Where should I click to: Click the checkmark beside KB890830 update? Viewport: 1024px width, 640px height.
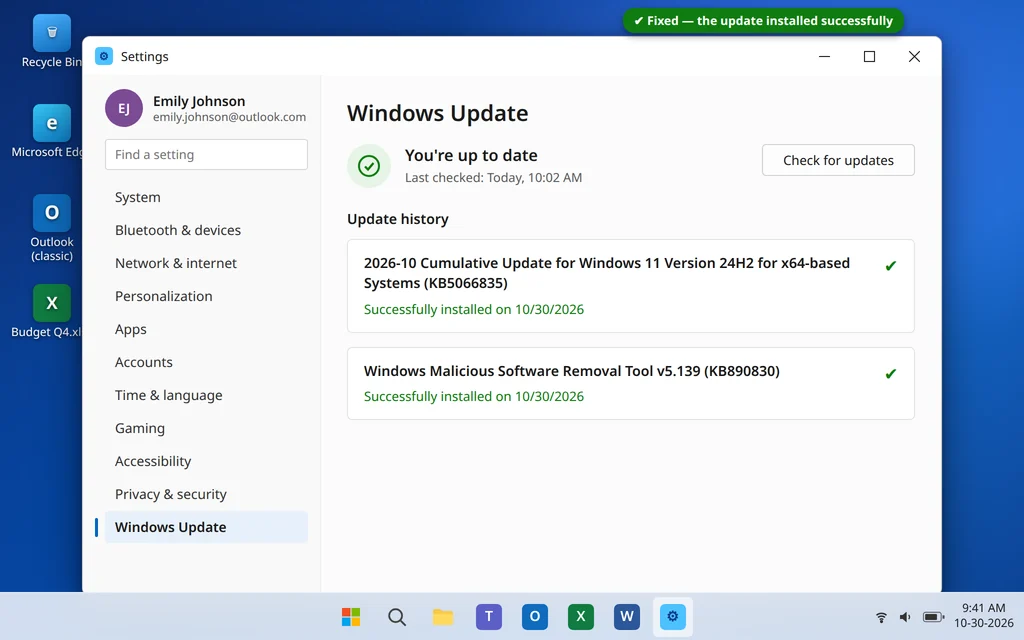tap(890, 374)
